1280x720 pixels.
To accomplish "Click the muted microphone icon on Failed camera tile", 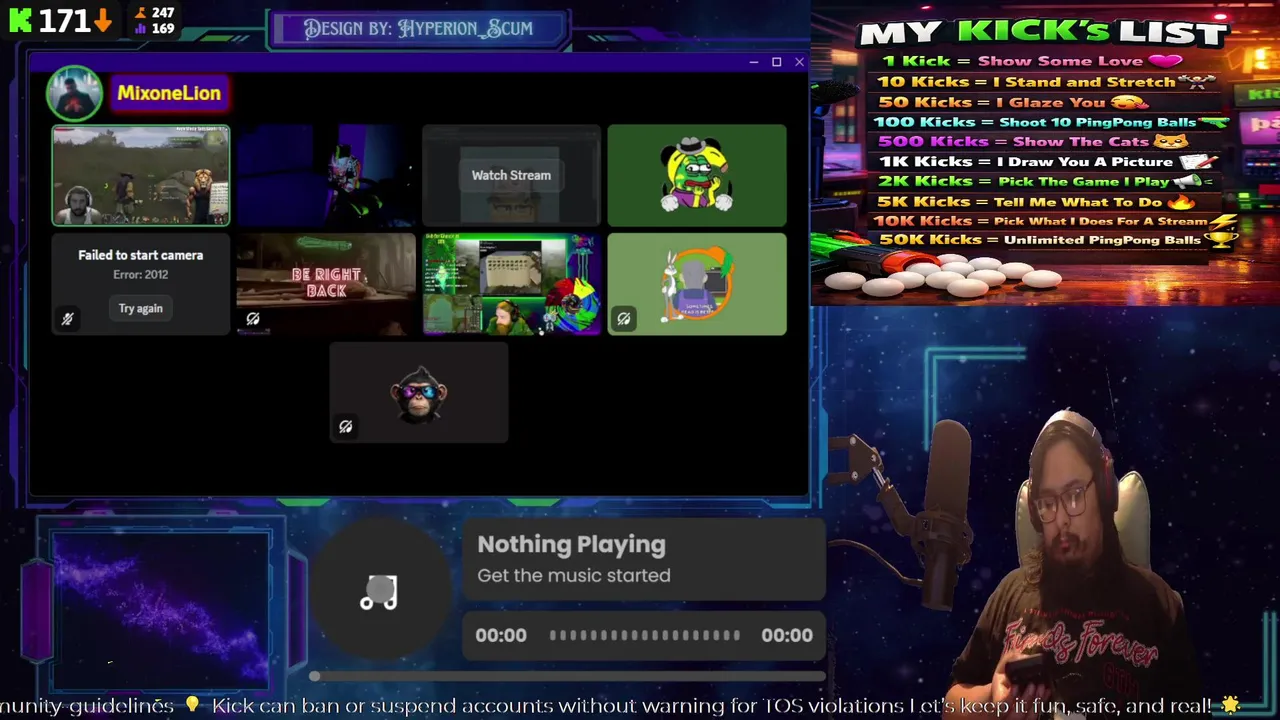I will pos(67,319).
